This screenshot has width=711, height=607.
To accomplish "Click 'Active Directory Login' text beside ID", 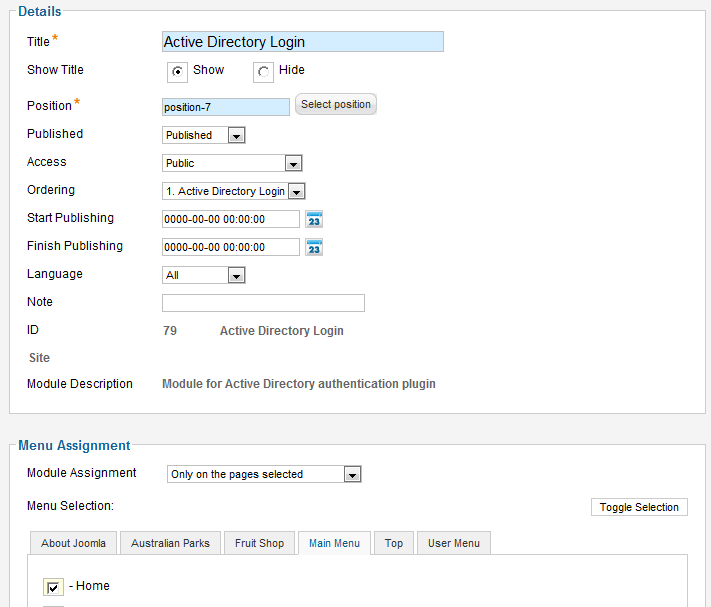I will (282, 331).
